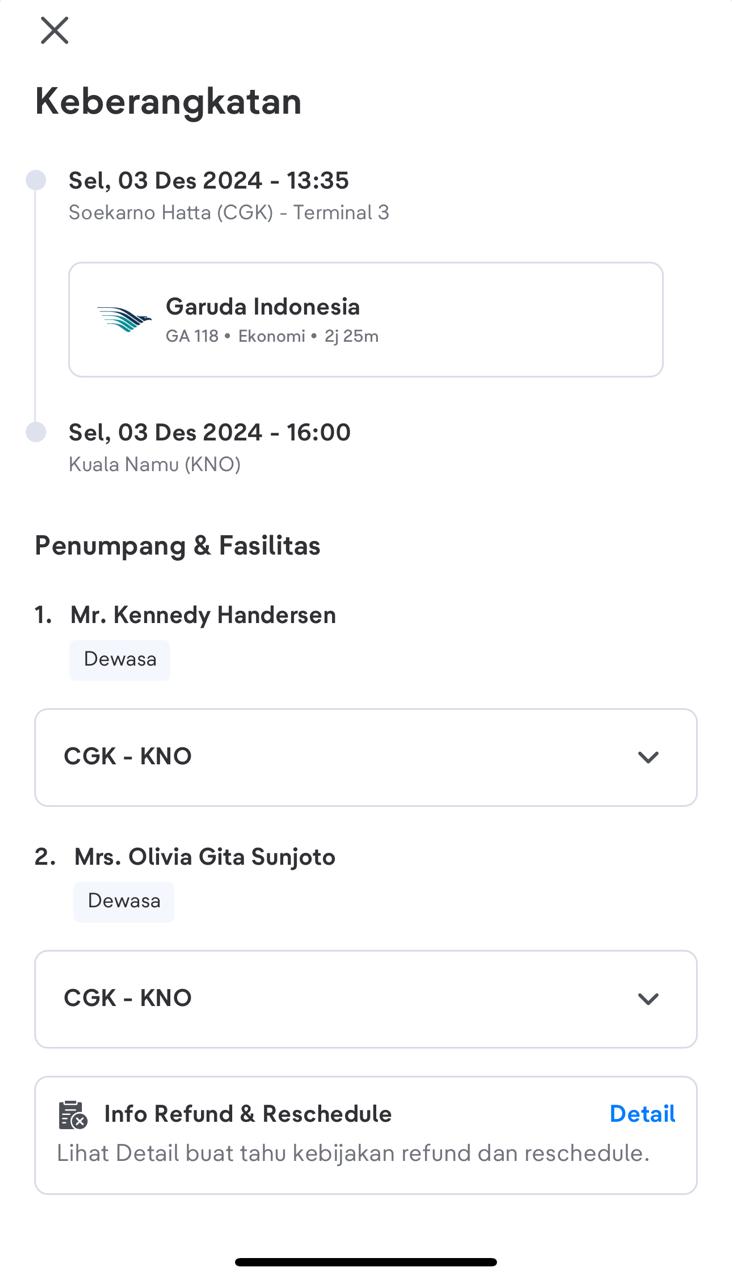The image size is (732, 1280).
Task: Select passenger name Mrs. Olivia Gita Sunjoto
Action: [205, 857]
